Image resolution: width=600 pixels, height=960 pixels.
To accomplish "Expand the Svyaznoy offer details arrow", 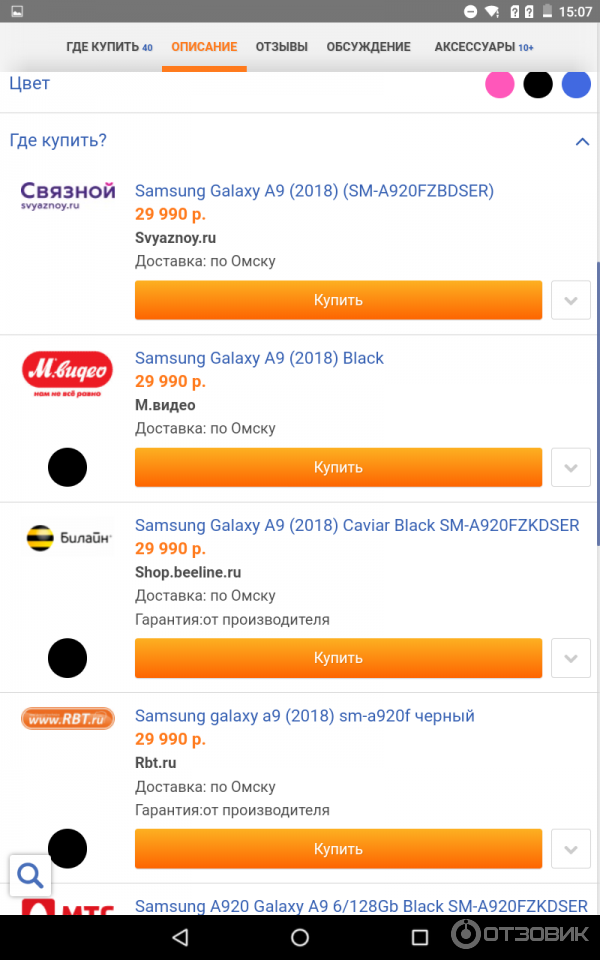I will tap(571, 300).
